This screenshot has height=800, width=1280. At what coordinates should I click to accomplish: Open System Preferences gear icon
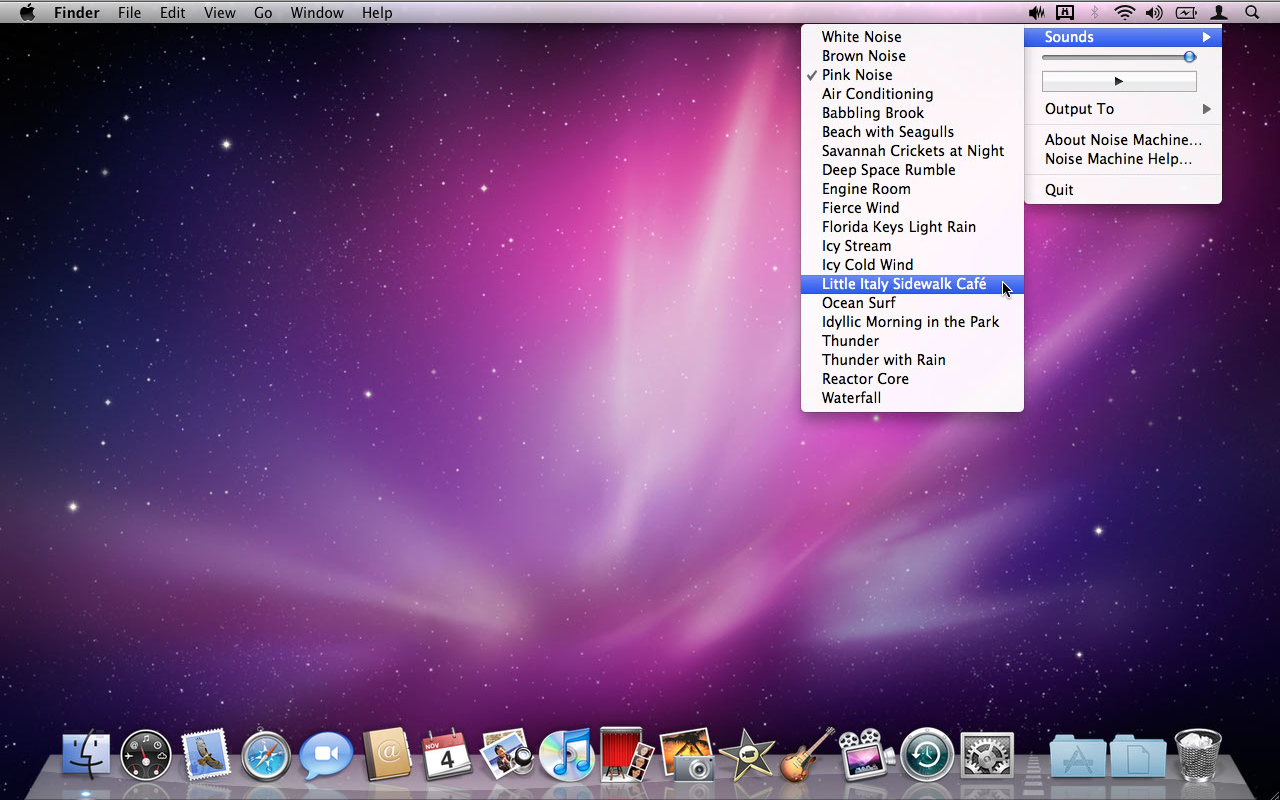987,755
